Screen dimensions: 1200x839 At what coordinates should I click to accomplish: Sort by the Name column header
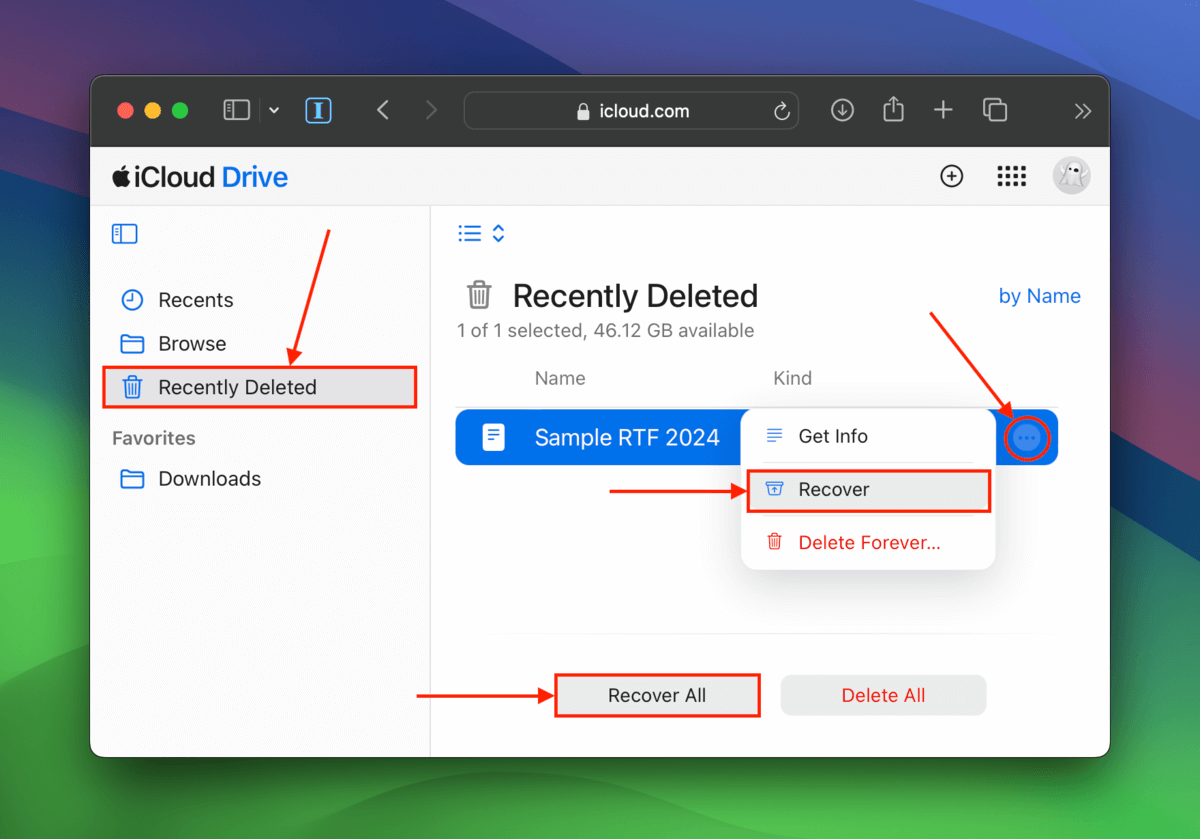(560, 378)
